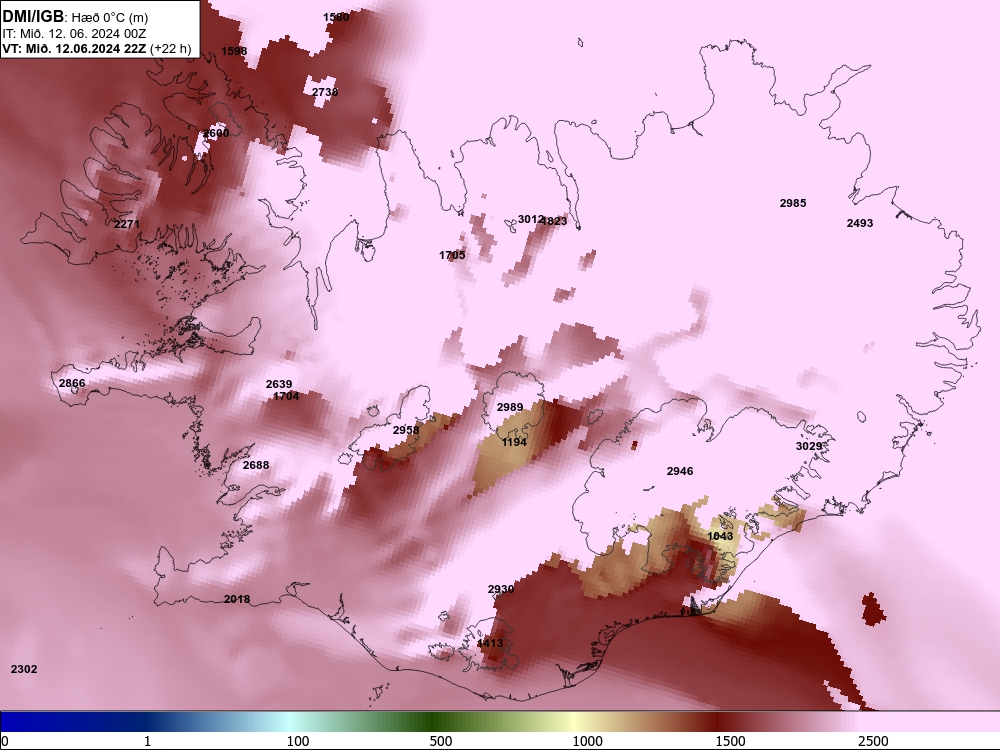Select the 1598 height label
This screenshot has height=750, width=1000.
click(x=234, y=51)
